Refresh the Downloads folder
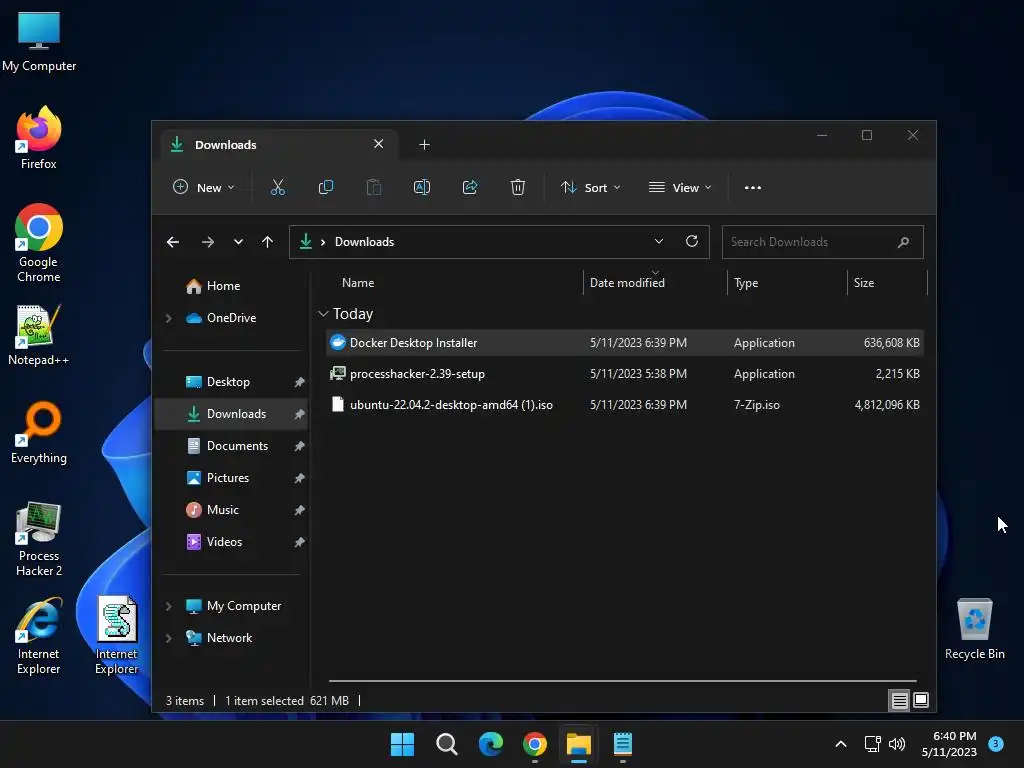Screen dimensions: 1024x768 (x=692, y=241)
